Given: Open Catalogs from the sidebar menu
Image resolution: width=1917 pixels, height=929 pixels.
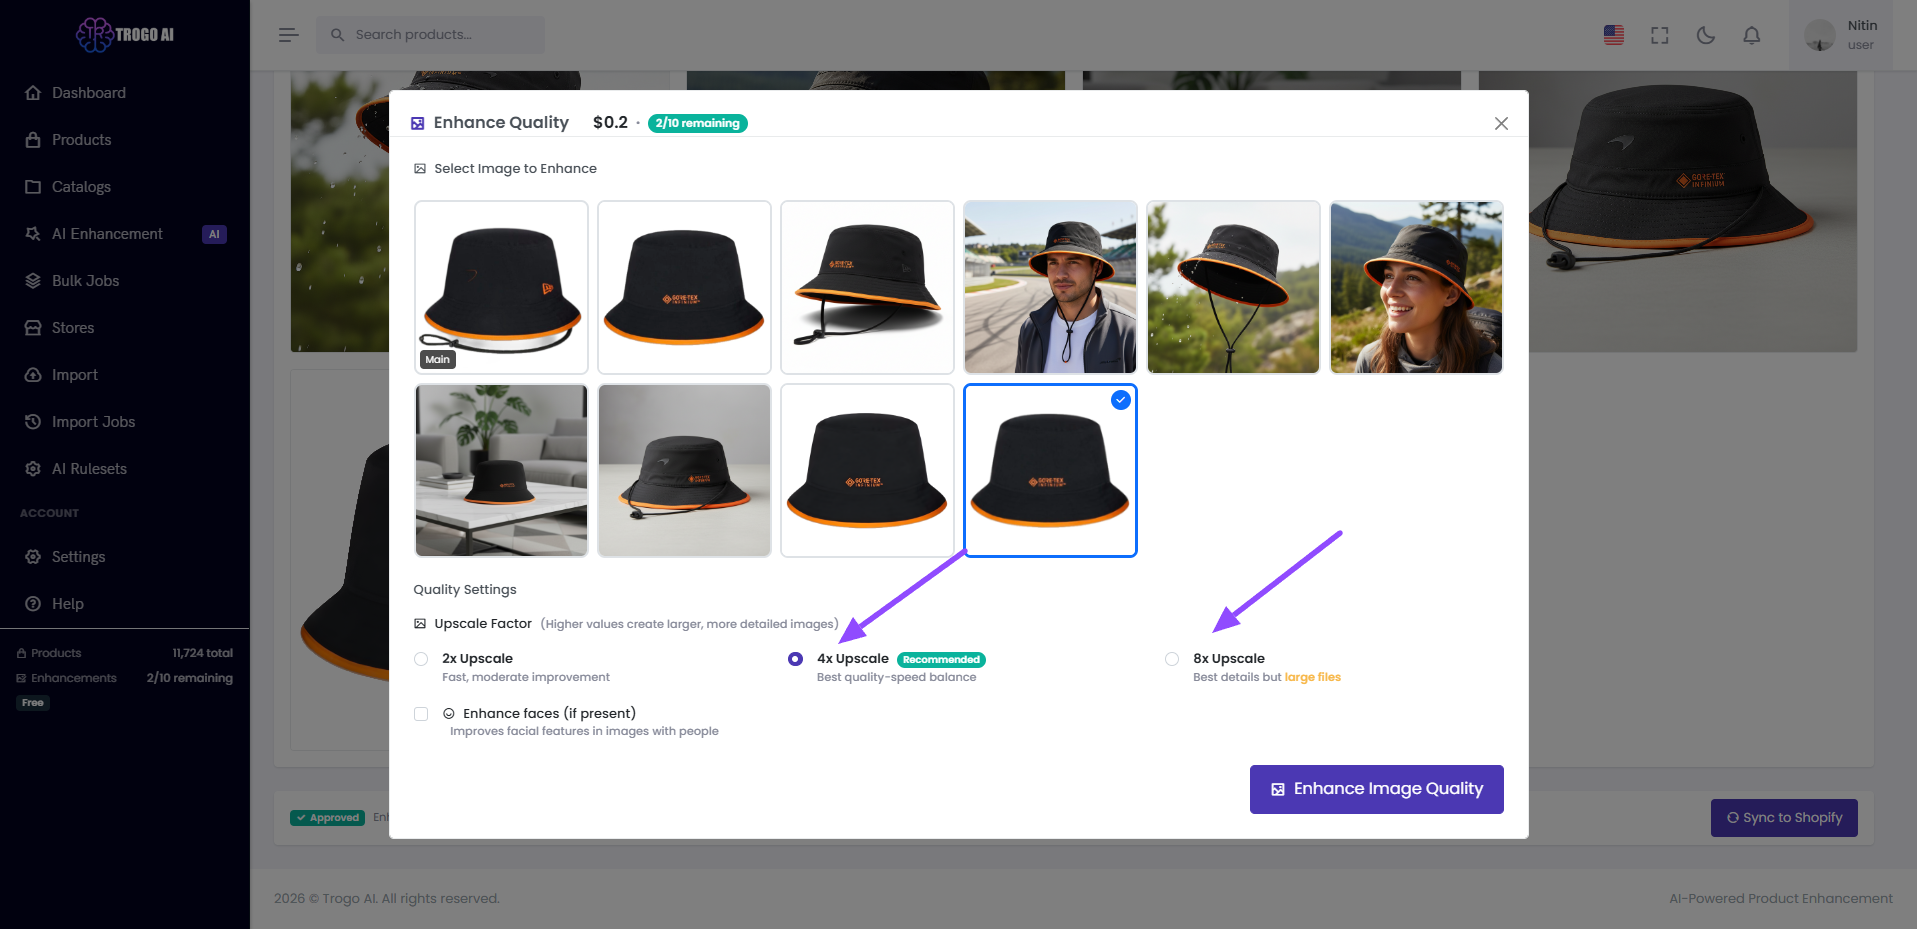Looking at the screenshot, I should click(80, 186).
